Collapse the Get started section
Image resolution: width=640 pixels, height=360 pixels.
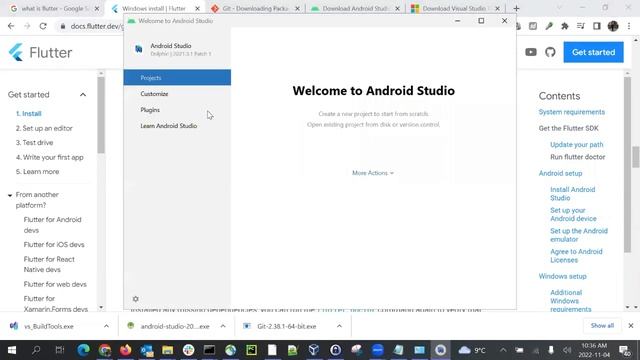(x=83, y=95)
